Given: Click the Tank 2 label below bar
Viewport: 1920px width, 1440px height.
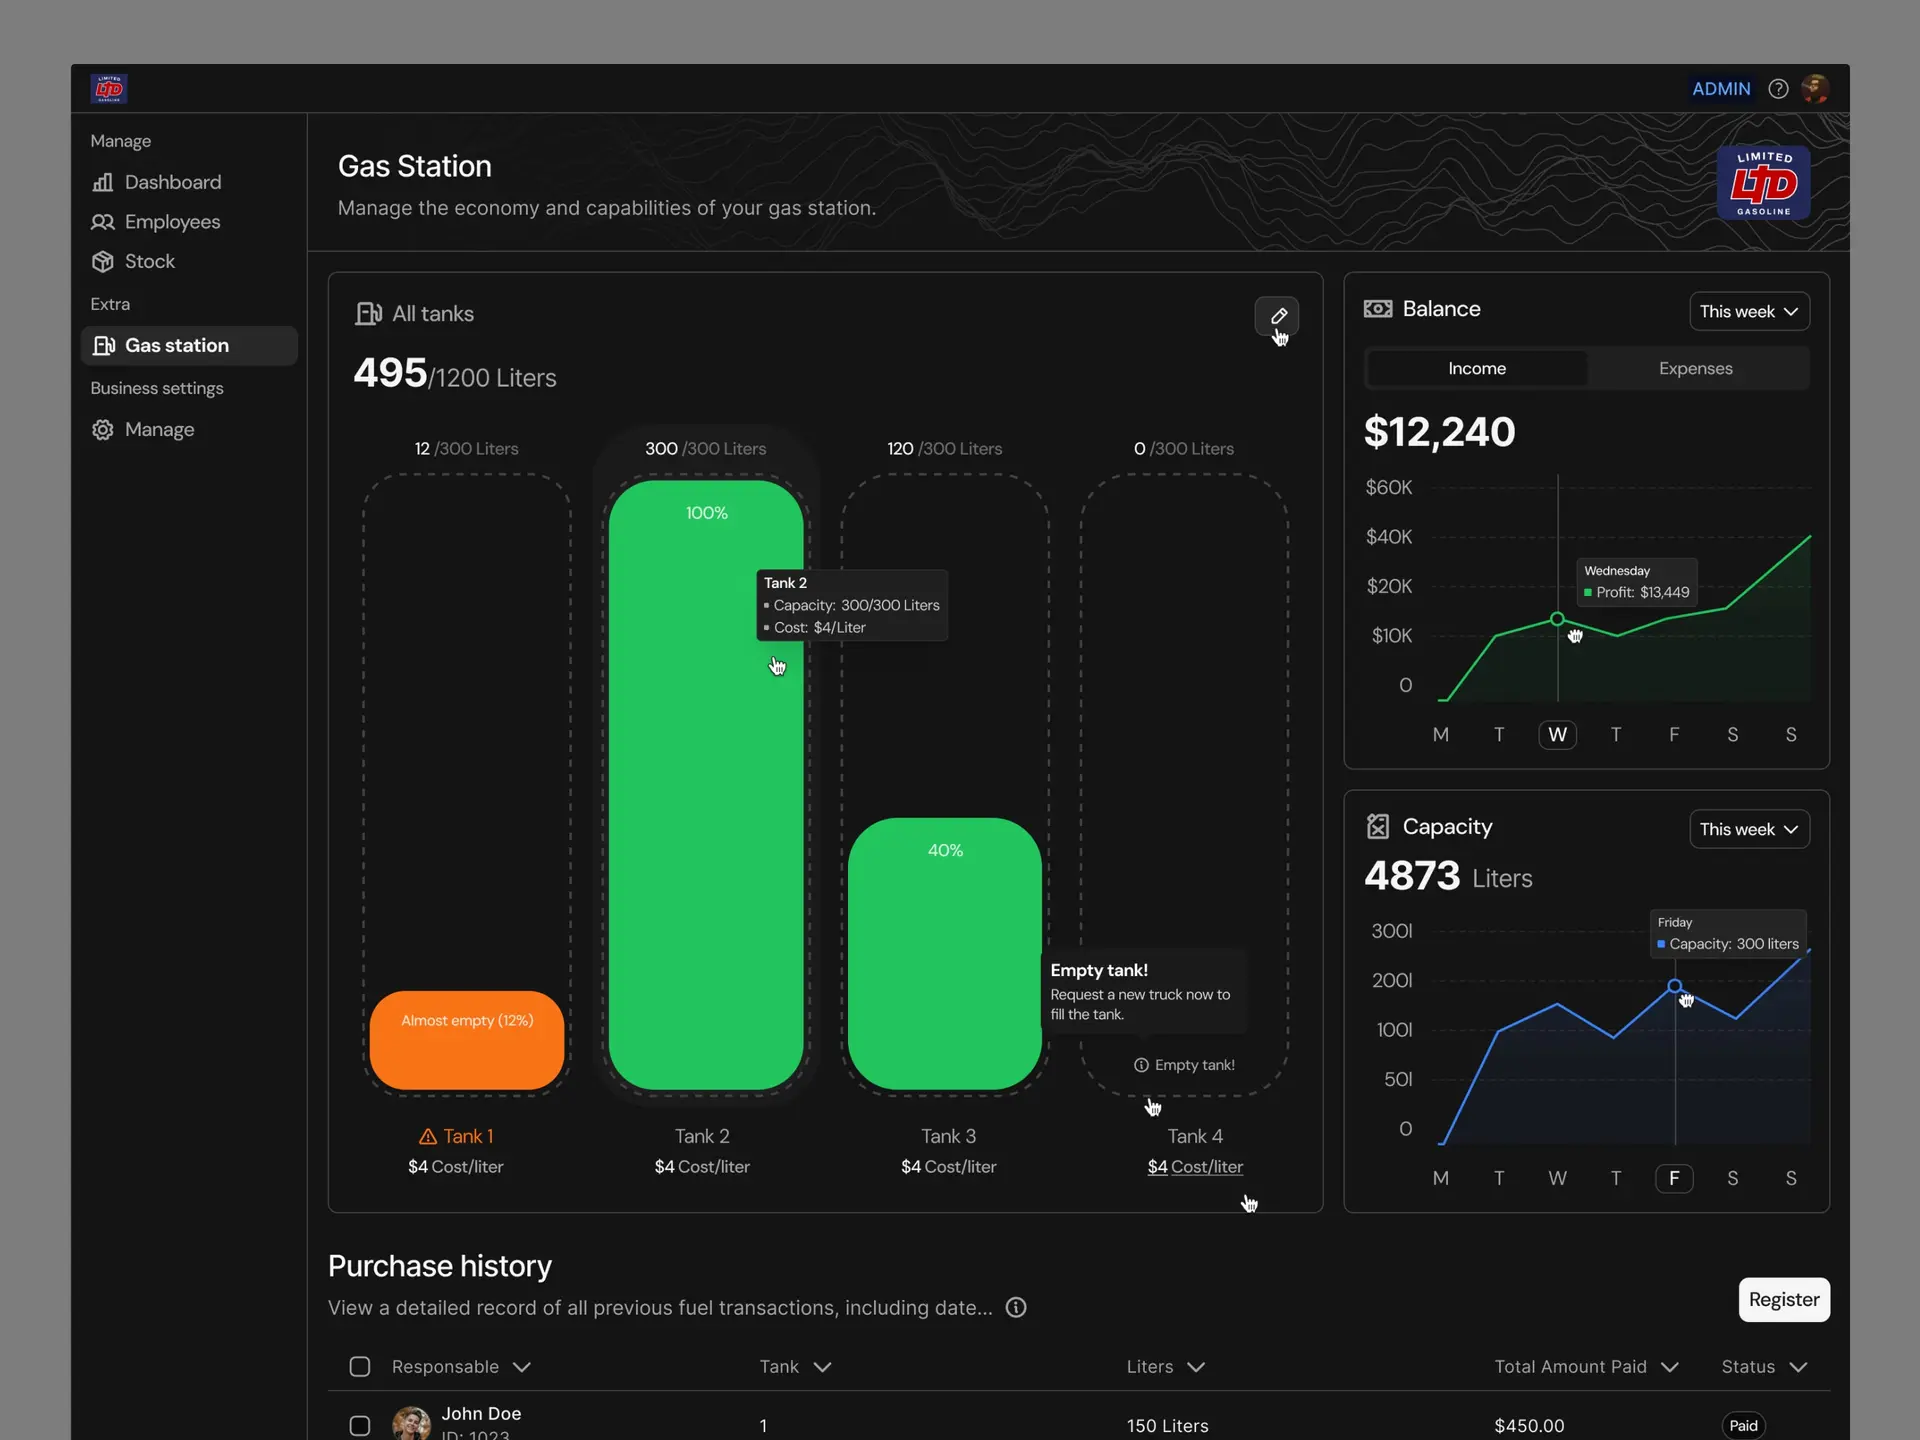Looking at the screenshot, I should [x=702, y=1137].
